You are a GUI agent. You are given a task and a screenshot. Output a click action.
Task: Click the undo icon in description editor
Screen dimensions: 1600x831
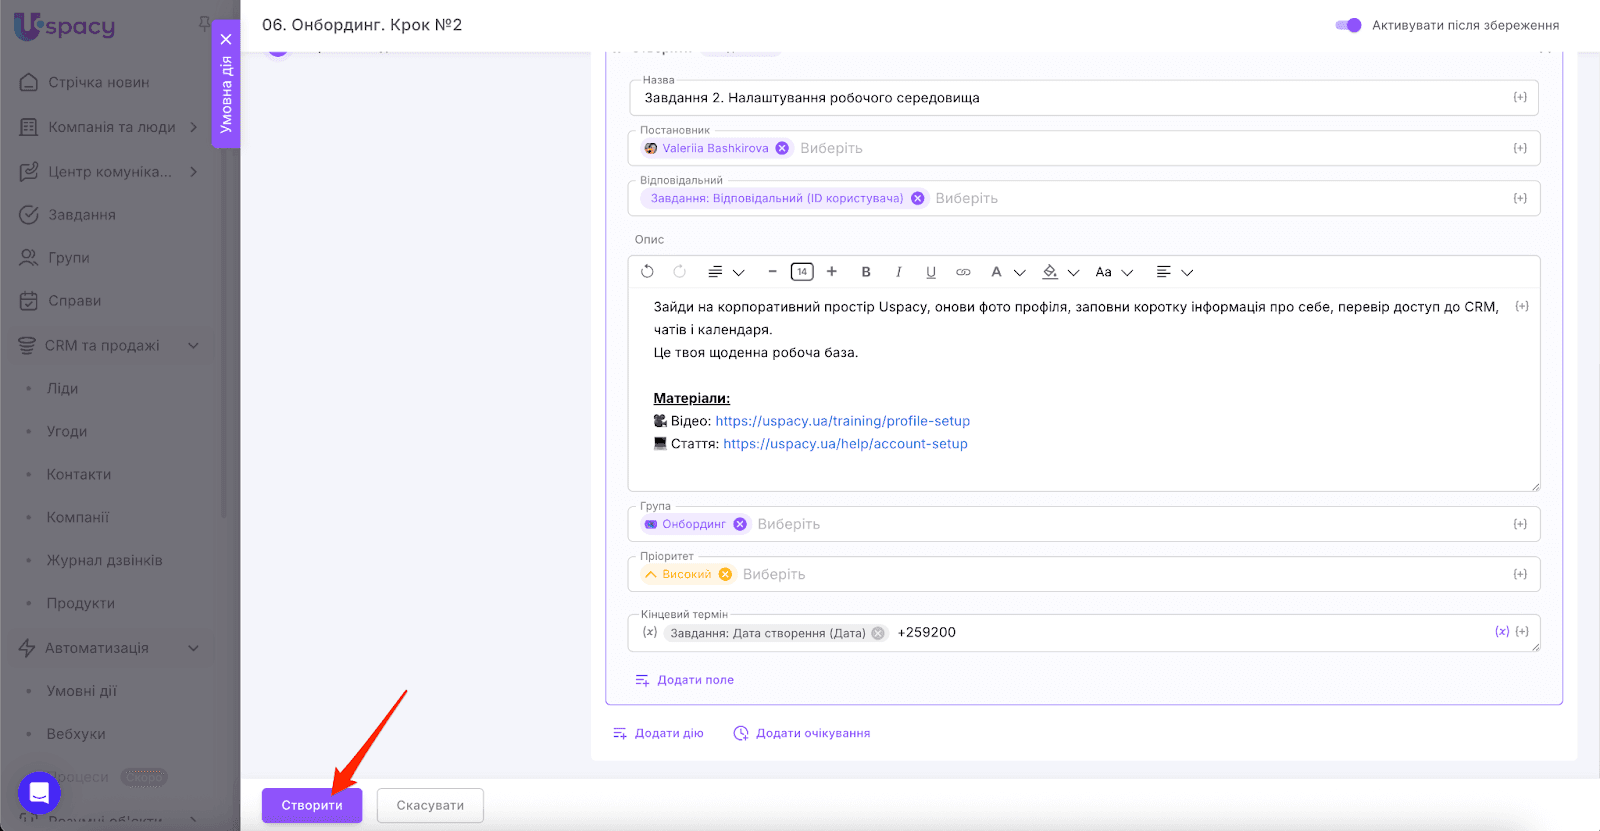[x=647, y=272]
